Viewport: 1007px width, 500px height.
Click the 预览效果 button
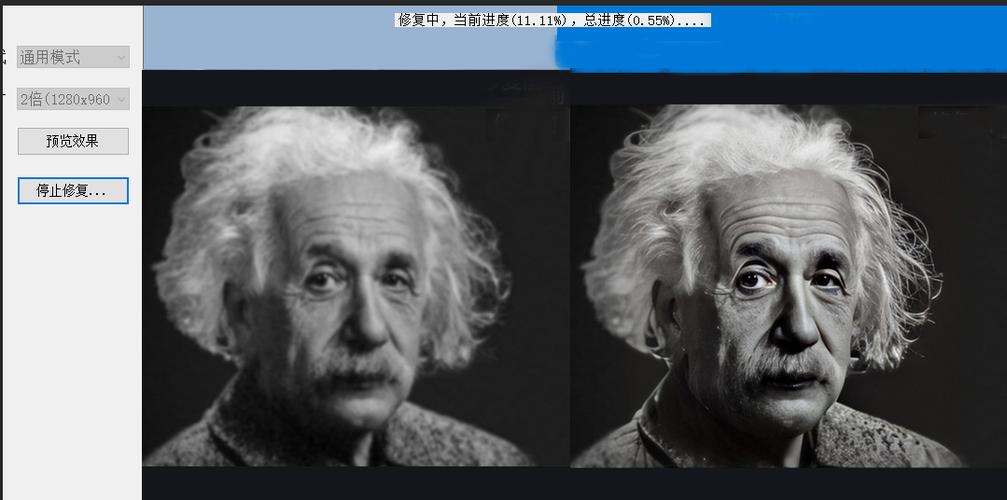(73, 141)
